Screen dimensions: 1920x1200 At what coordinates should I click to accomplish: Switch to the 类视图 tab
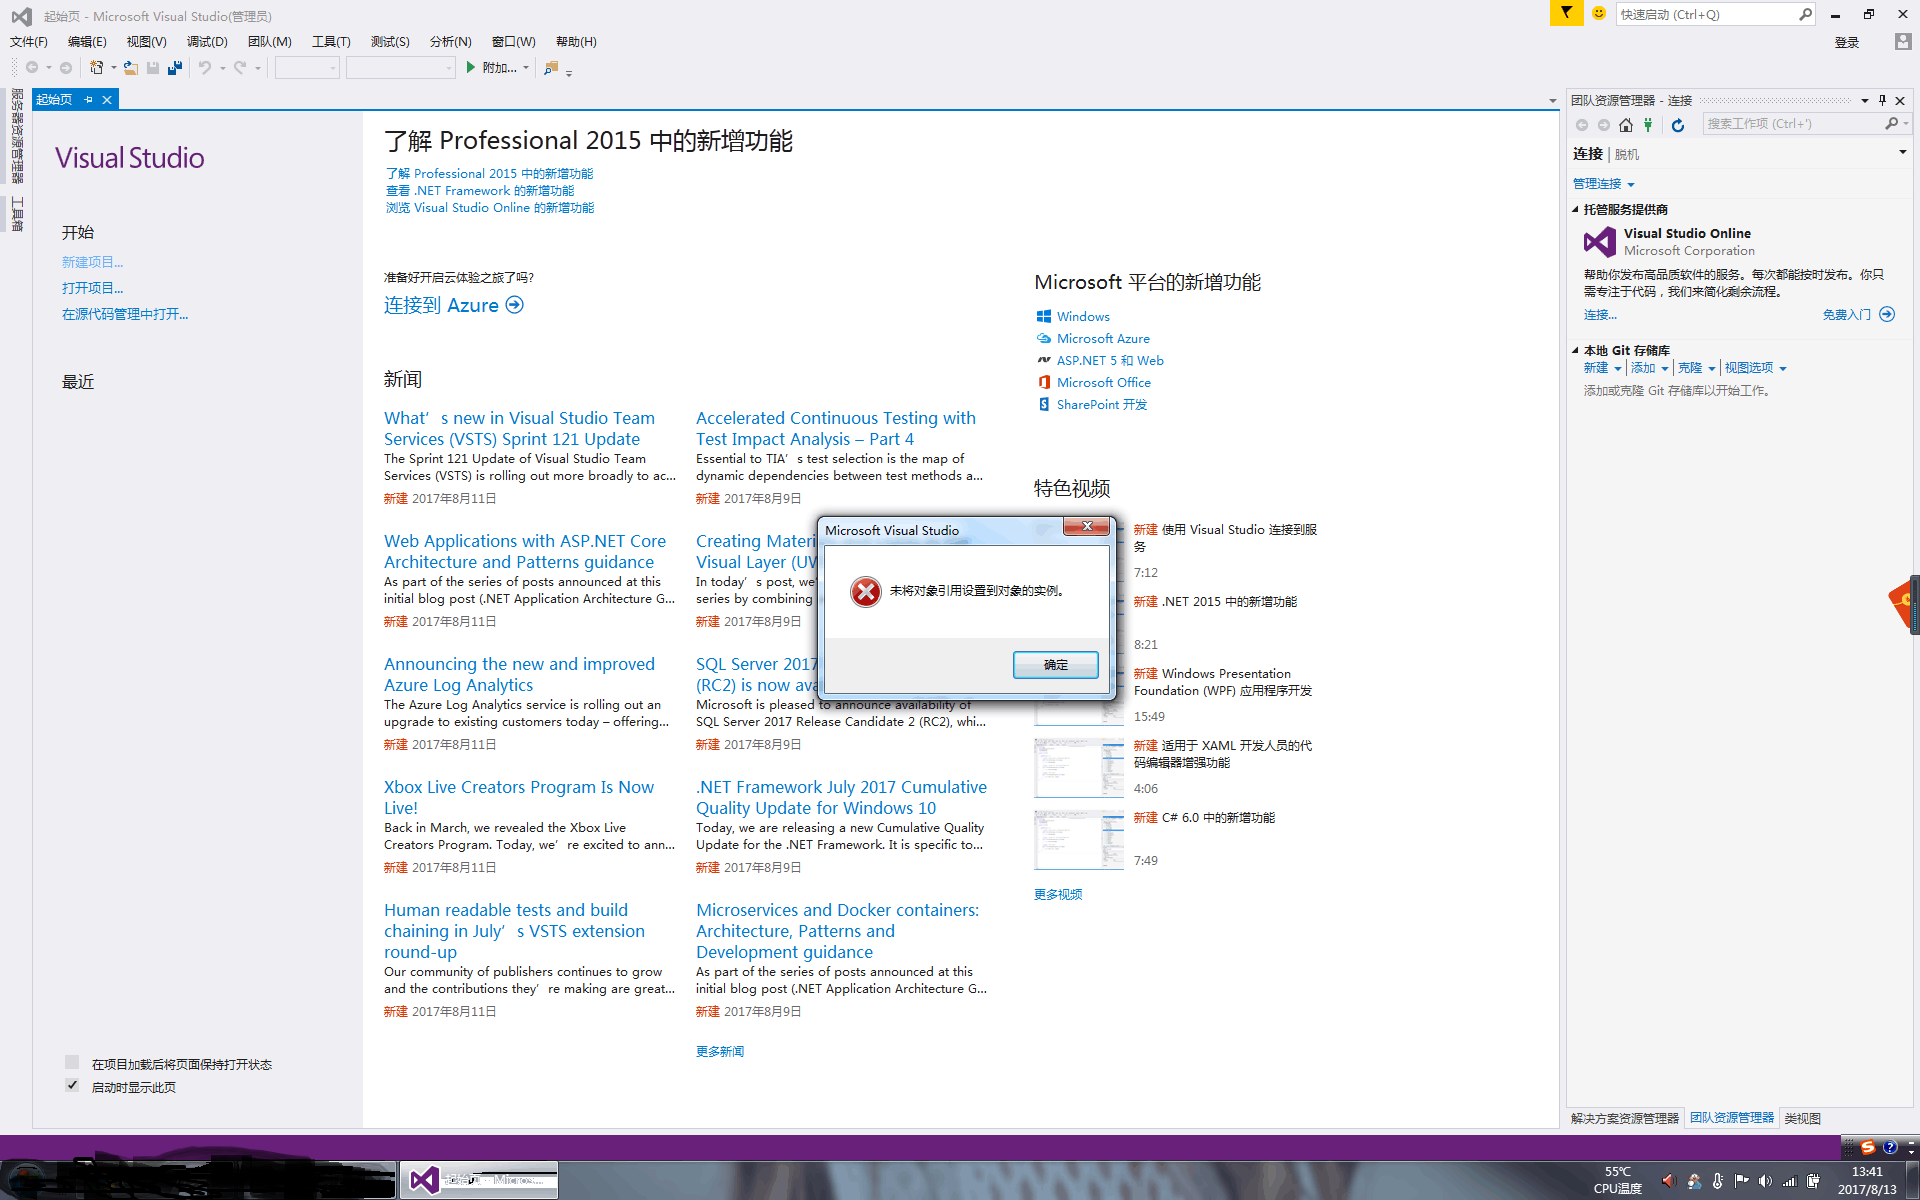[1803, 1118]
